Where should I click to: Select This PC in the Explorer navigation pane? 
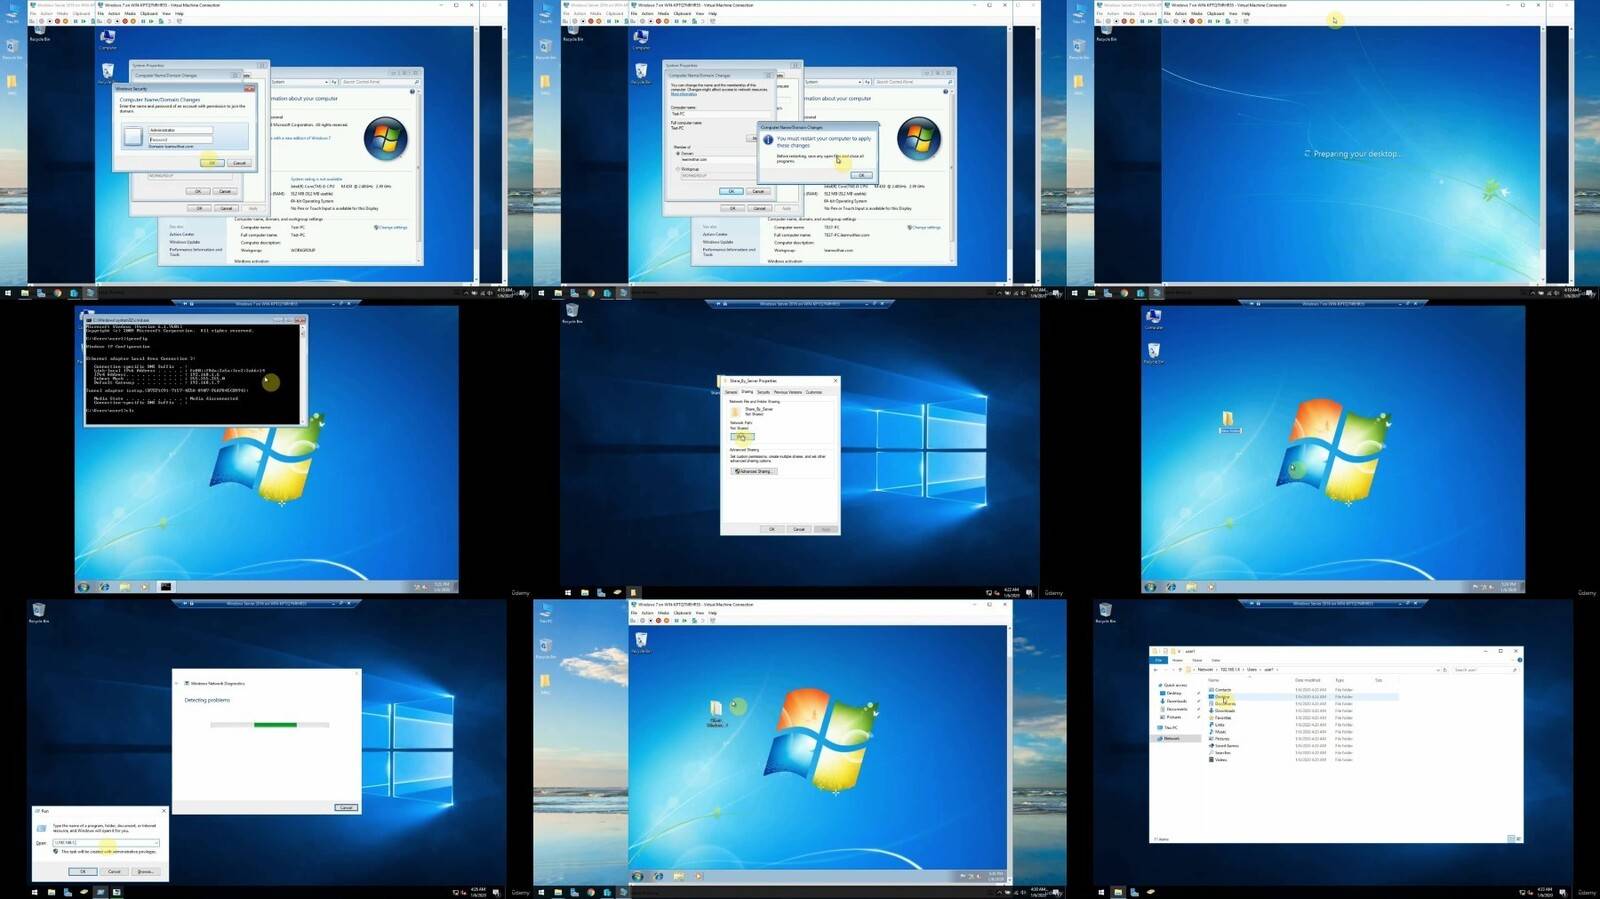1169,727
